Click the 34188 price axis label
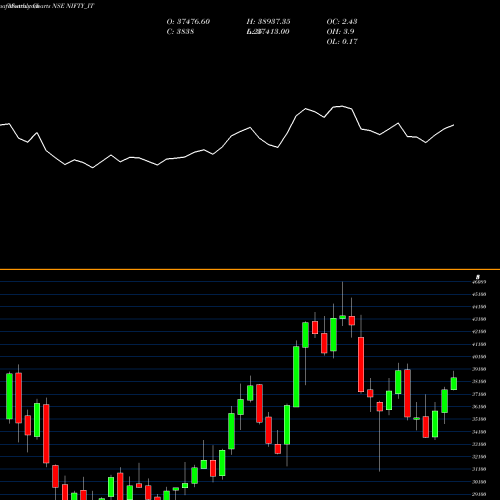The height and width of the screenshot is (500, 500). pyautogui.click(x=479, y=432)
